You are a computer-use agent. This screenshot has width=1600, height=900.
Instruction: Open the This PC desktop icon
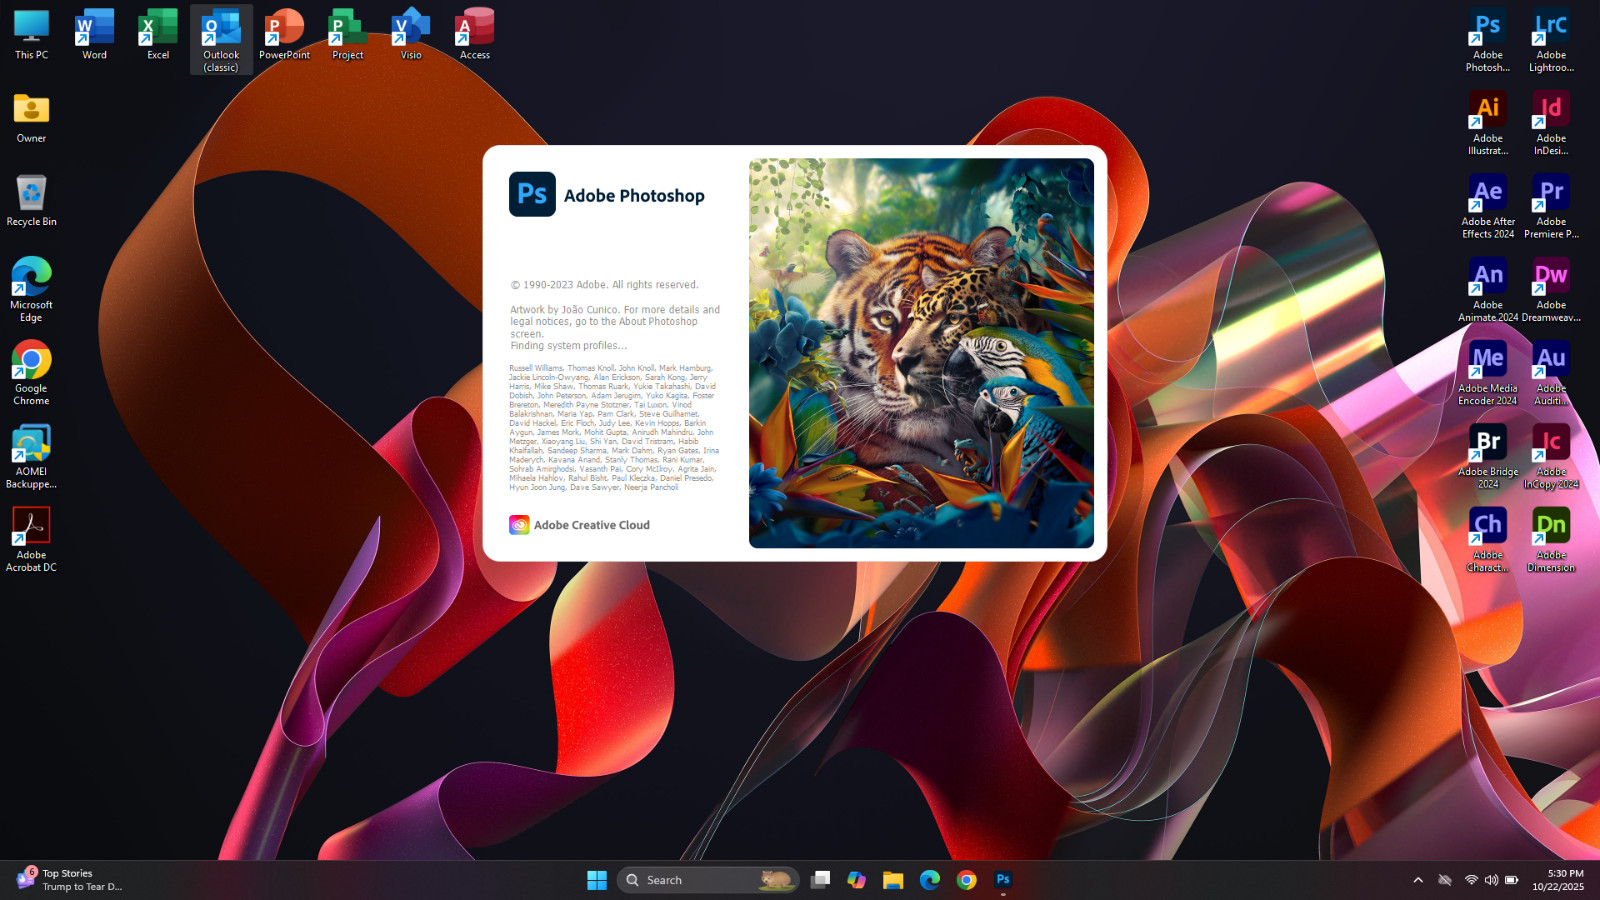31,36
